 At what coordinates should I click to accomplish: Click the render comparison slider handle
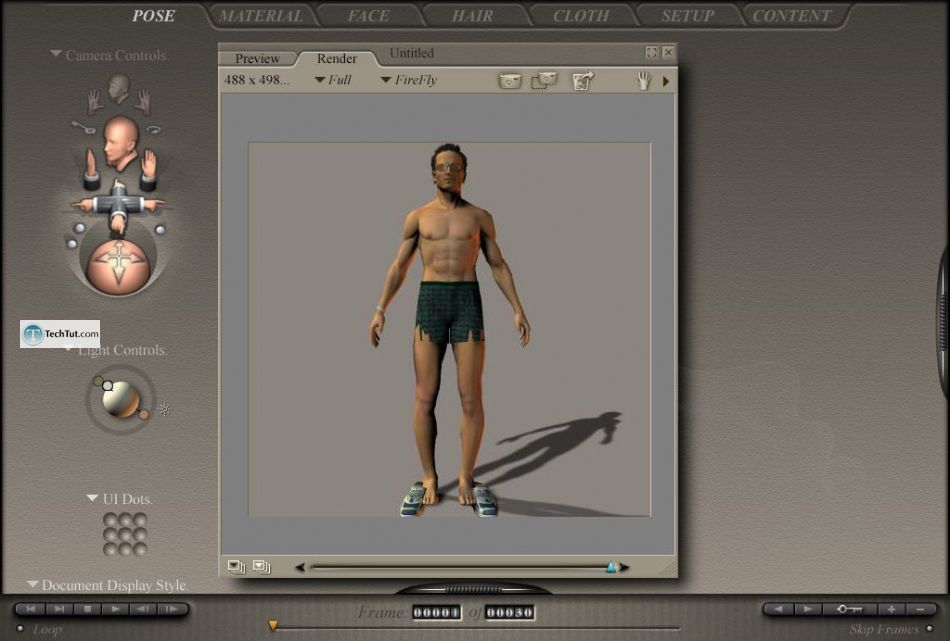(611, 567)
